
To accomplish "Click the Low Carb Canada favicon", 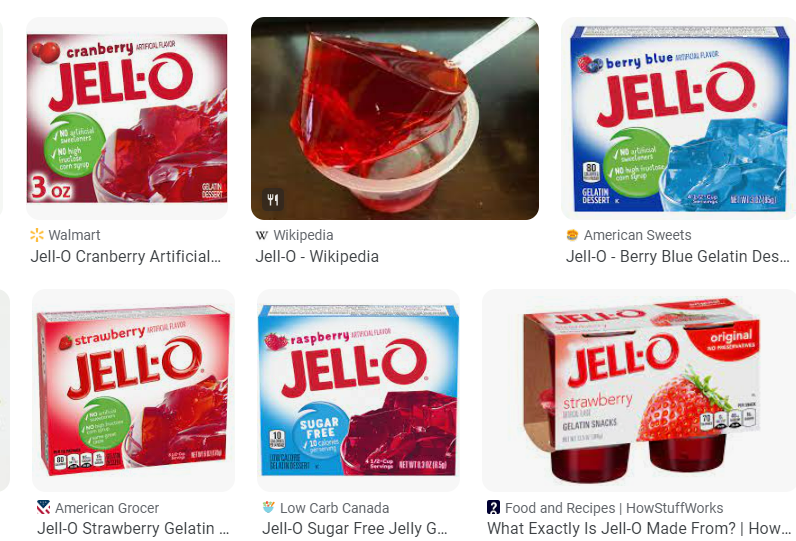I will pos(269,508).
